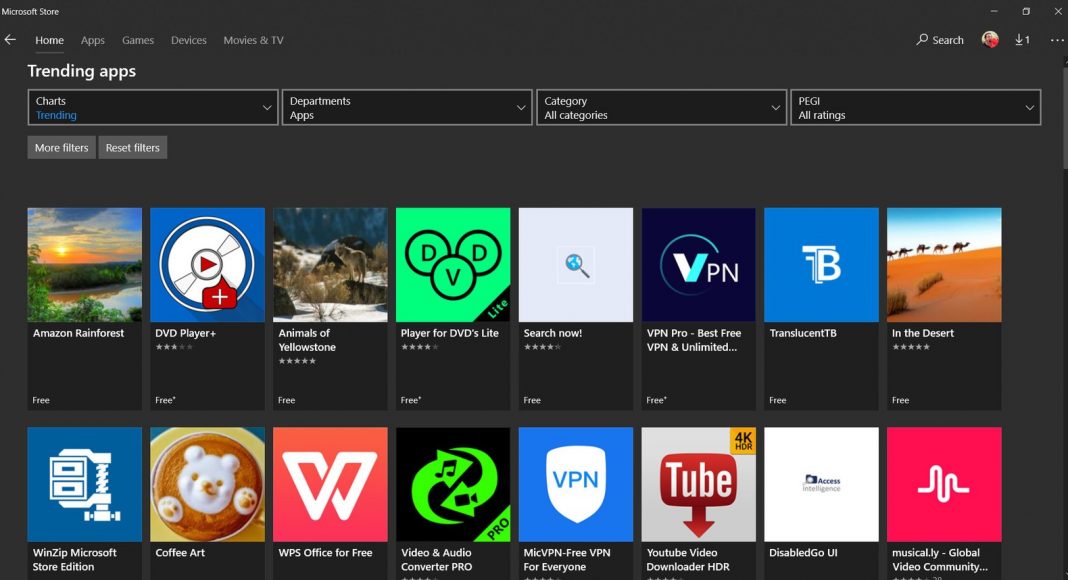The width and height of the screenshot is (1068, 580).
Task: Expand the Departments dropdown
Action: (x=407, y=108)
